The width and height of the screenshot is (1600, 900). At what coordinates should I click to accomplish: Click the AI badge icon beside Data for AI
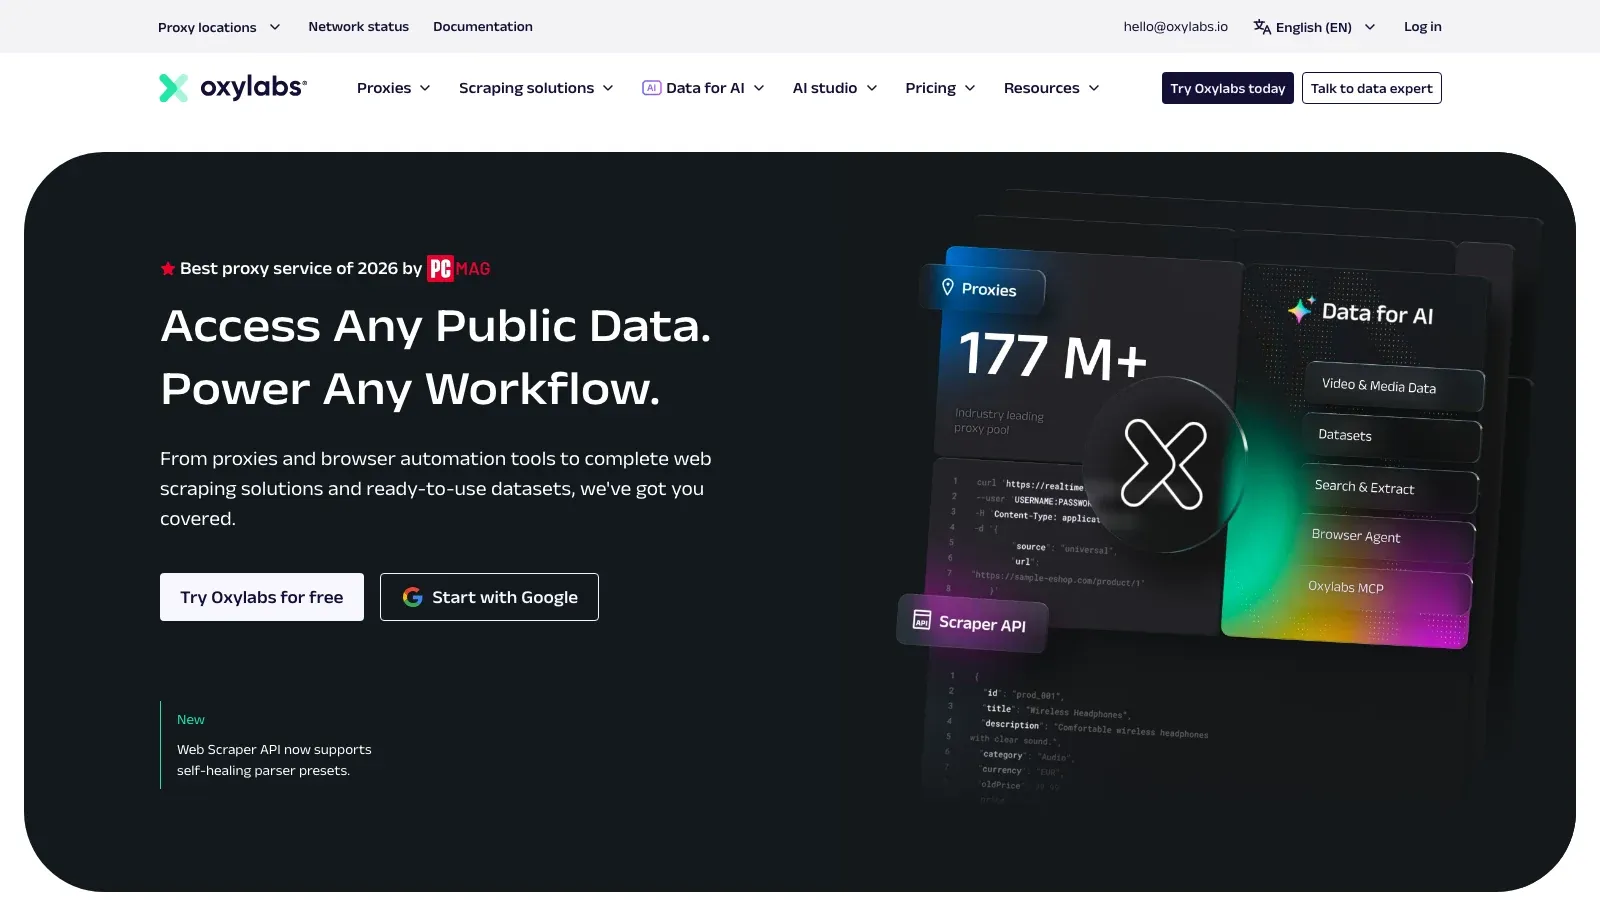tap(651, 88)
